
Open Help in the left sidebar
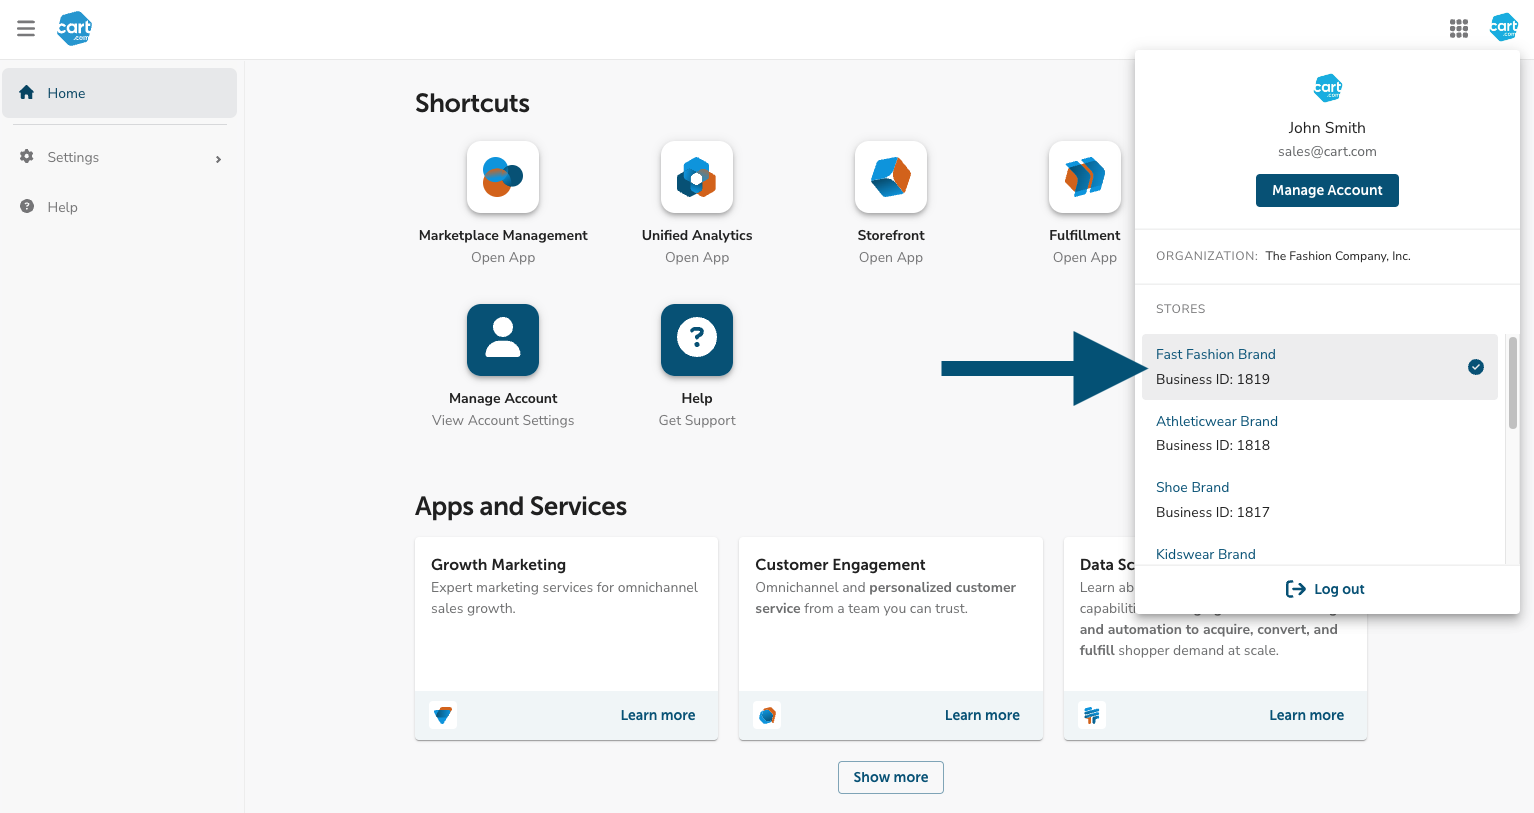[x=62, y=207]
